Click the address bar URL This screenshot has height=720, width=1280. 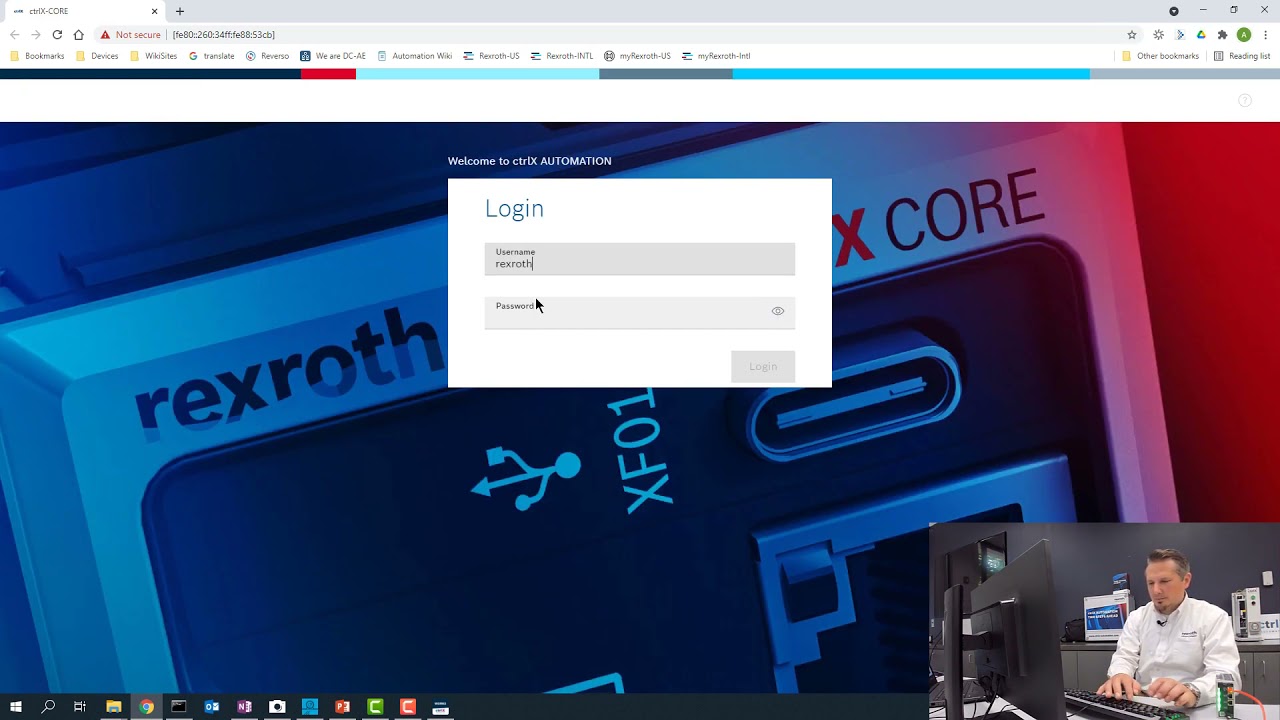[224, 34]
